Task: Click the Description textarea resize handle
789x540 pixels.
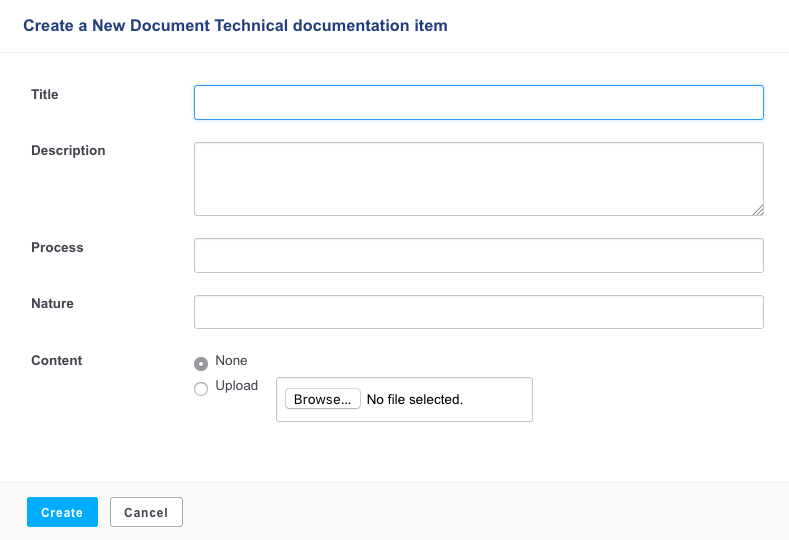Action: (x=758, y=210)
